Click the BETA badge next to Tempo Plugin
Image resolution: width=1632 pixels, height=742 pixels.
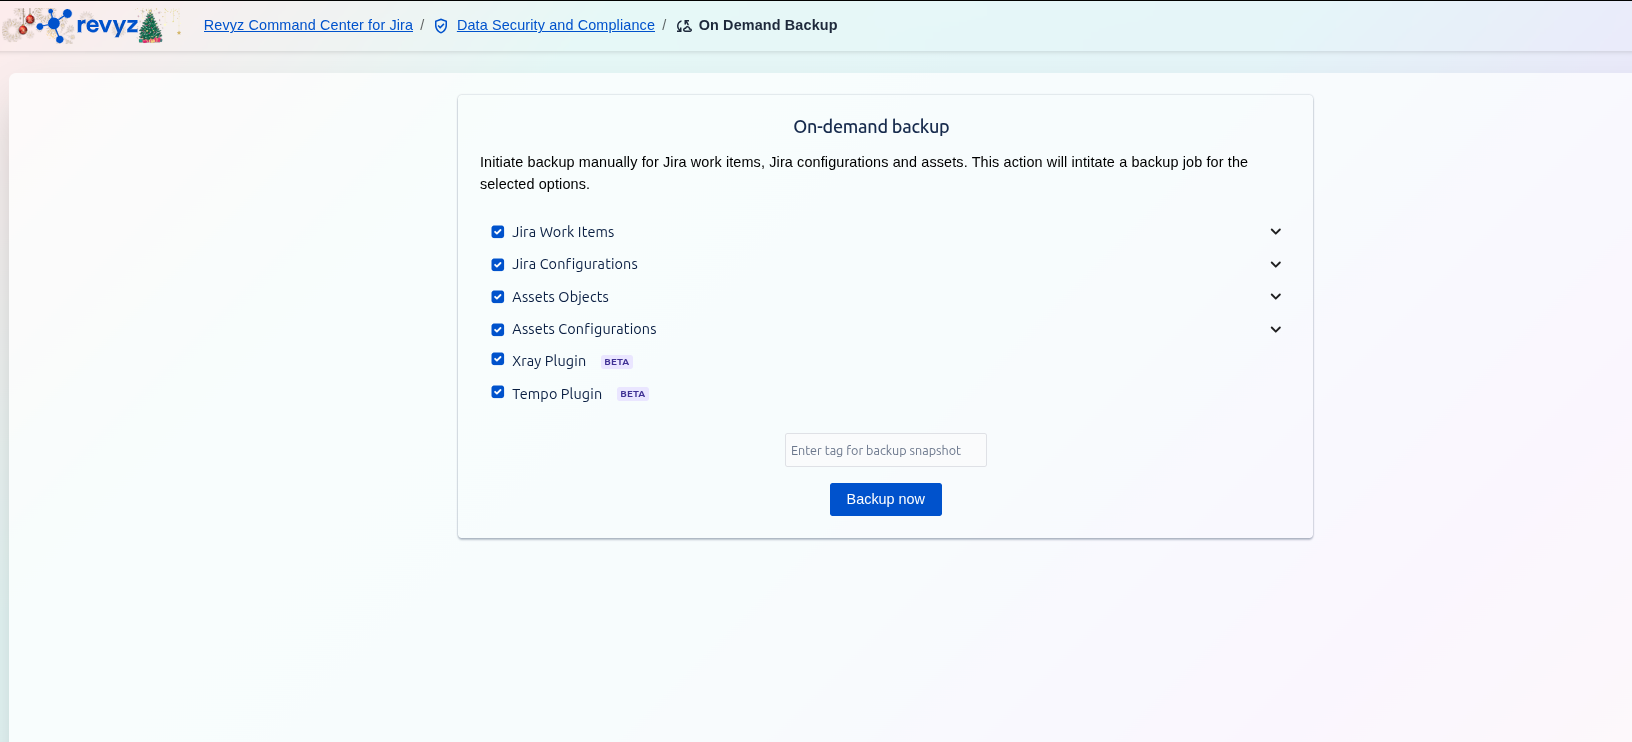pos(632,394)
